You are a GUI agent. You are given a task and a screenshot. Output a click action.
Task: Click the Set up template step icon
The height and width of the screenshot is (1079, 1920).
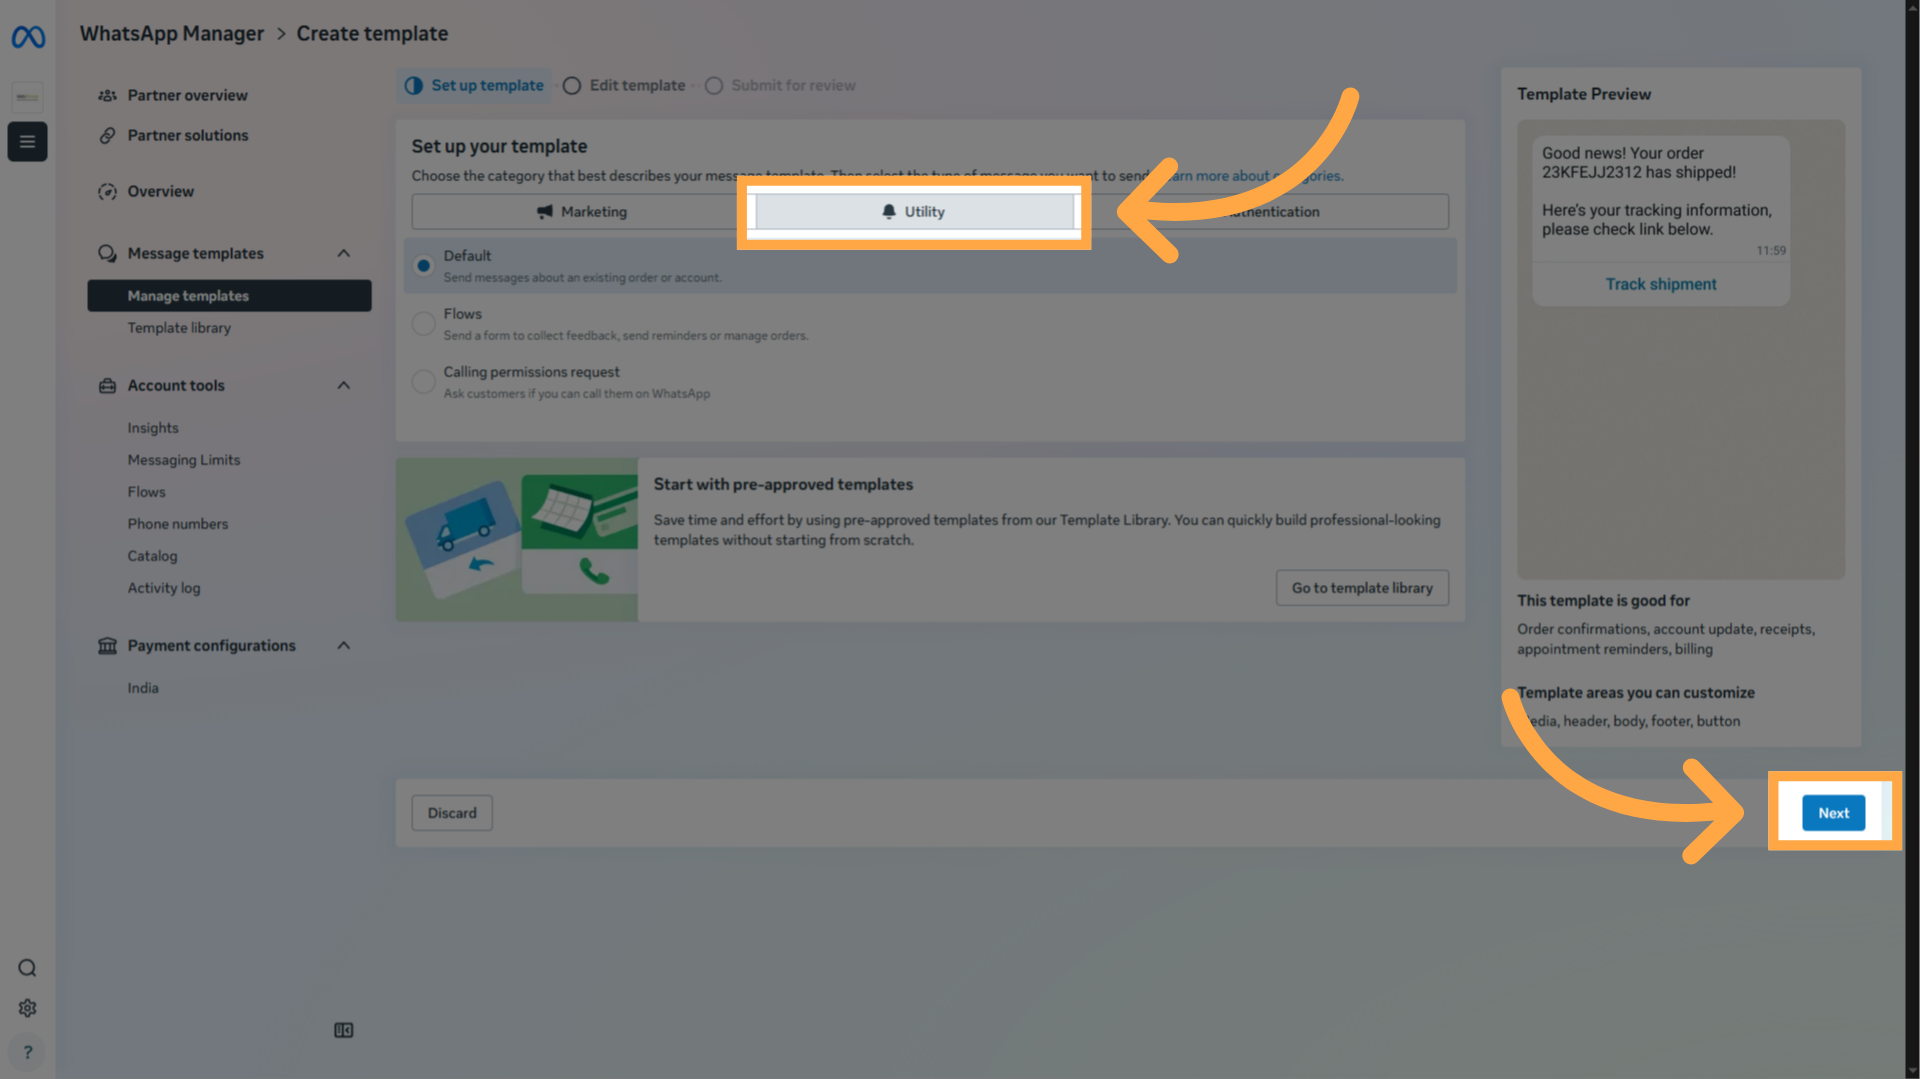coord(413,86)
